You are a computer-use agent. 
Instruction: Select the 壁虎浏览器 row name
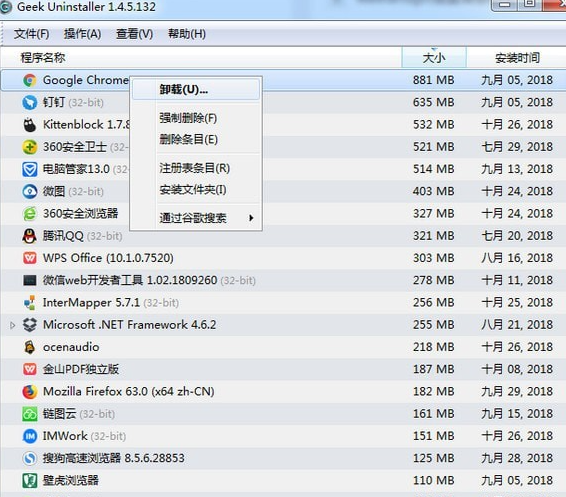tap(71, 481)
